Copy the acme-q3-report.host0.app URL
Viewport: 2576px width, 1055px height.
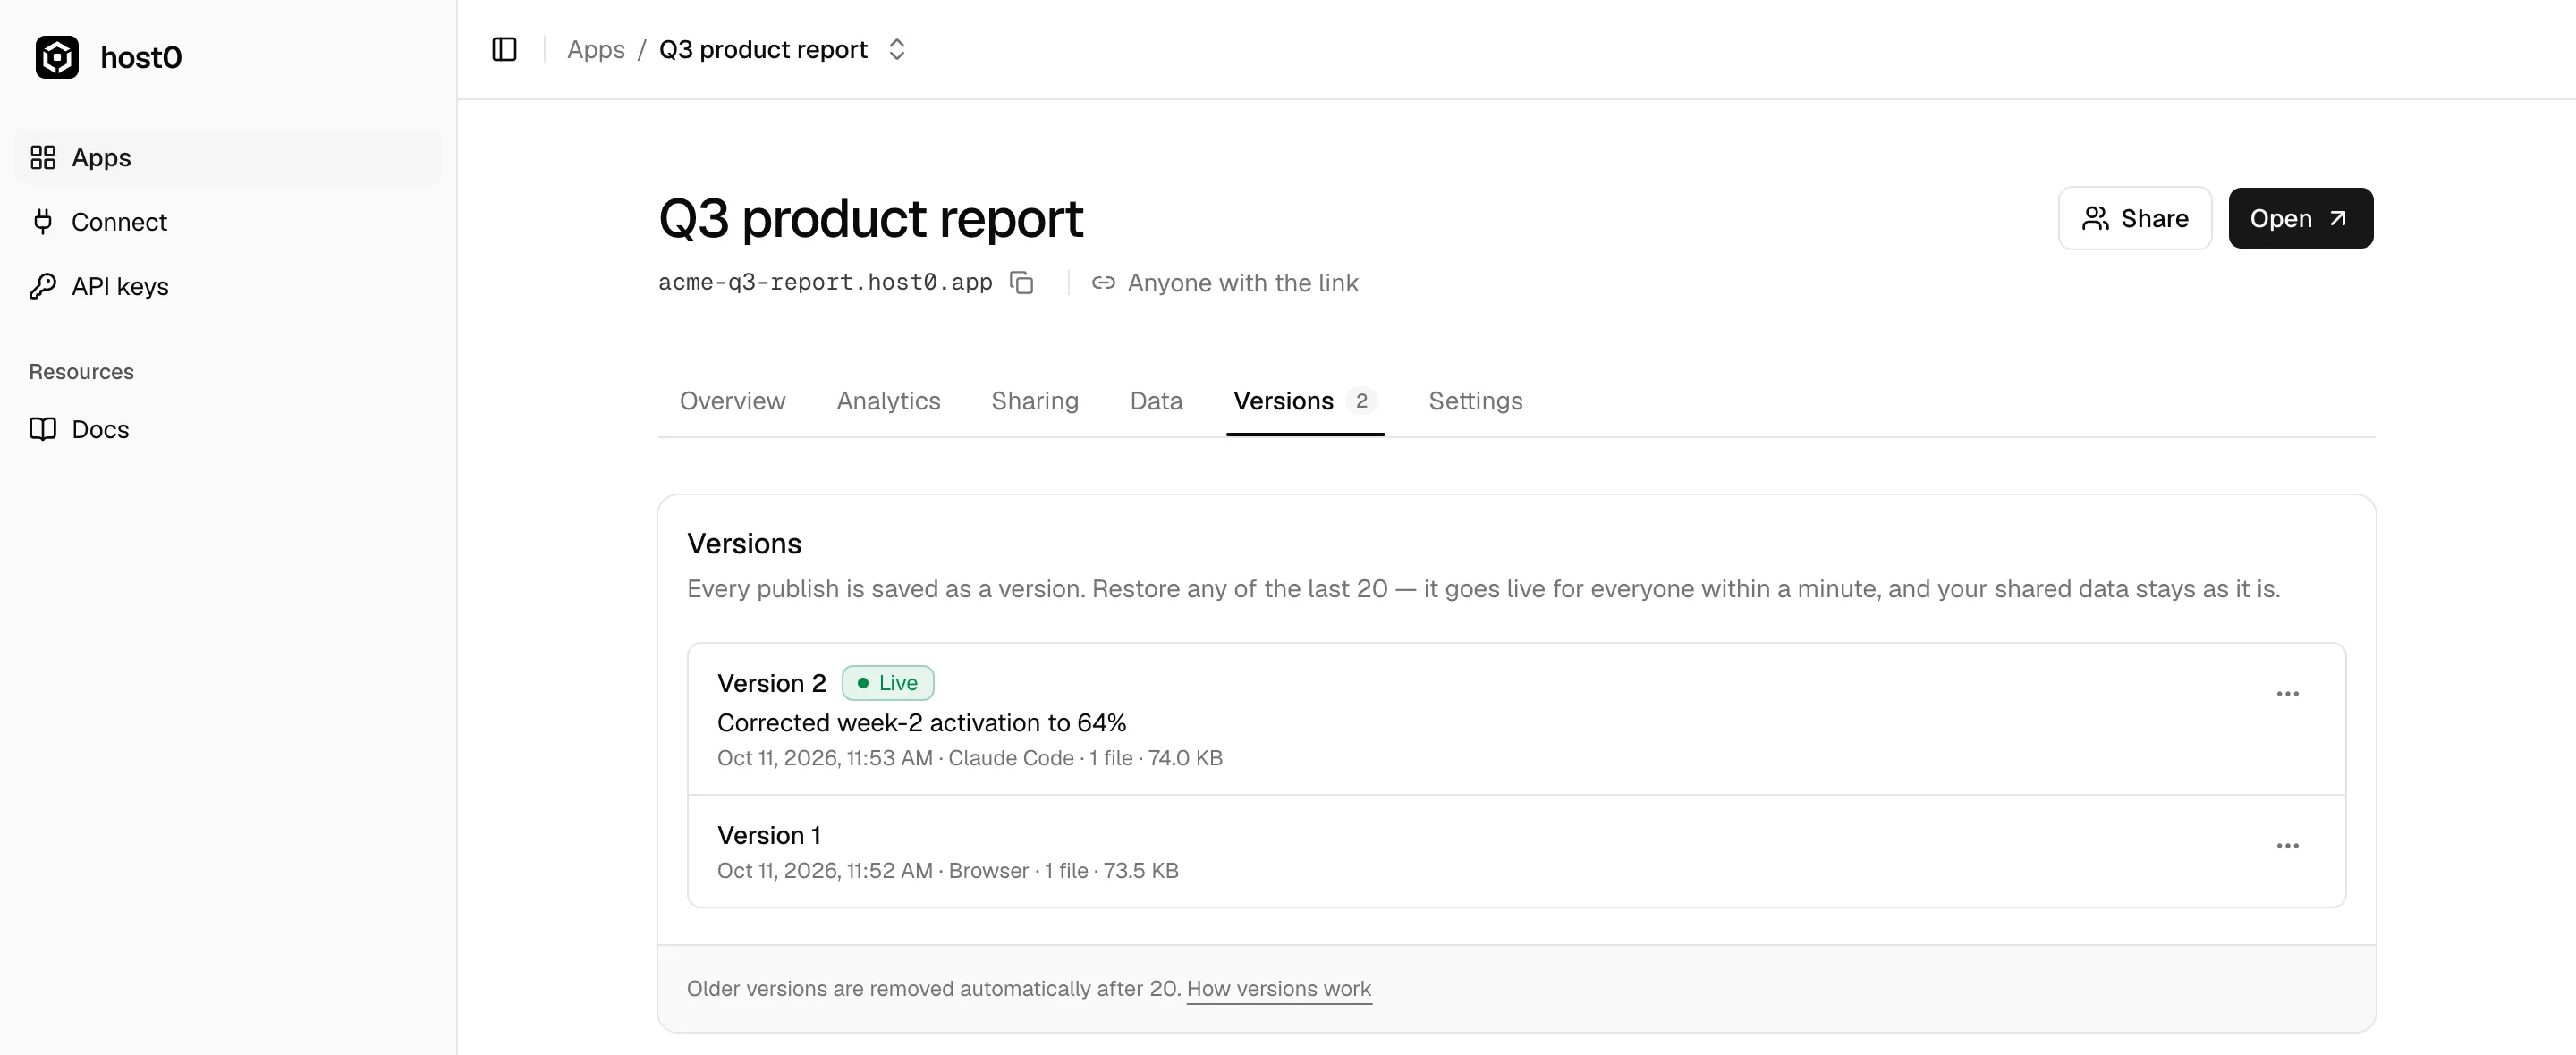(1021, 283)
